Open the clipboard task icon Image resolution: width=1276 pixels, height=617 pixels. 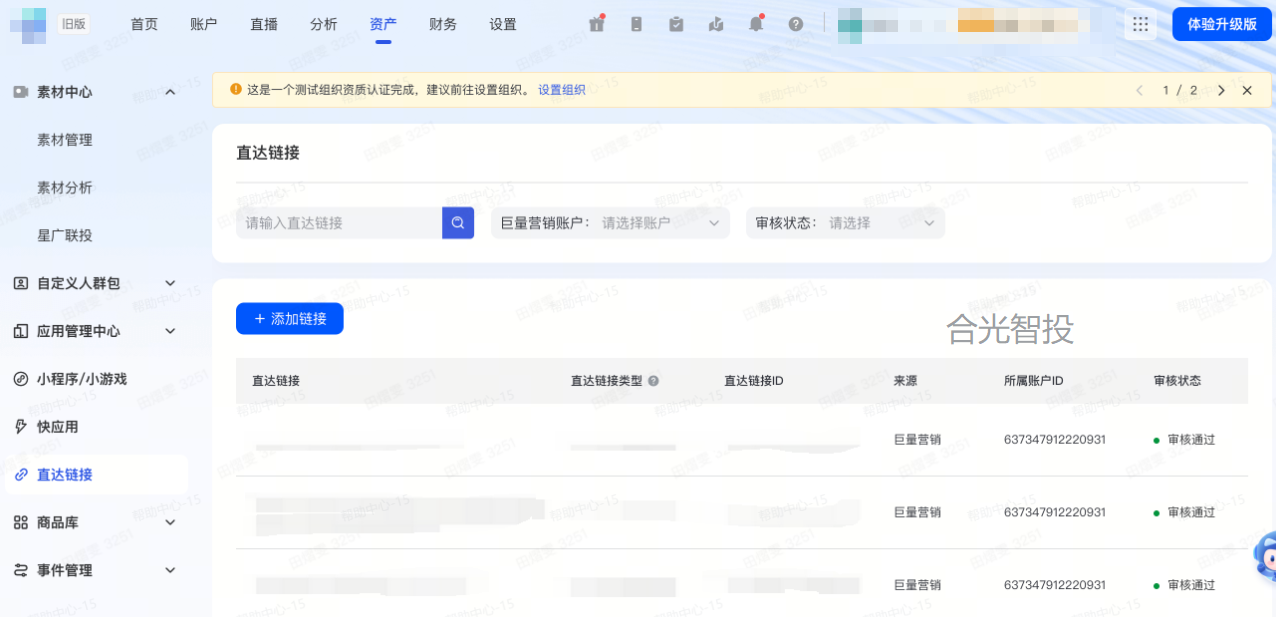(x=676, y=24)
